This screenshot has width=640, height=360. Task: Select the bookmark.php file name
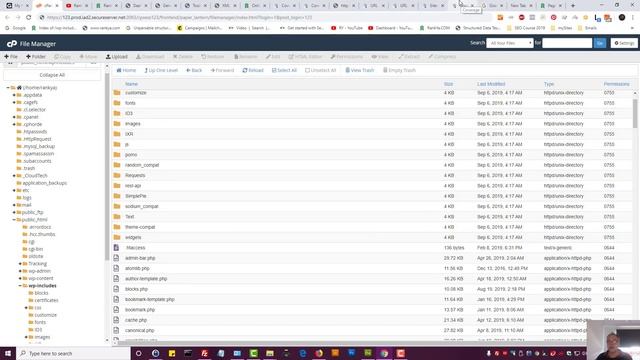click(140, 310)
